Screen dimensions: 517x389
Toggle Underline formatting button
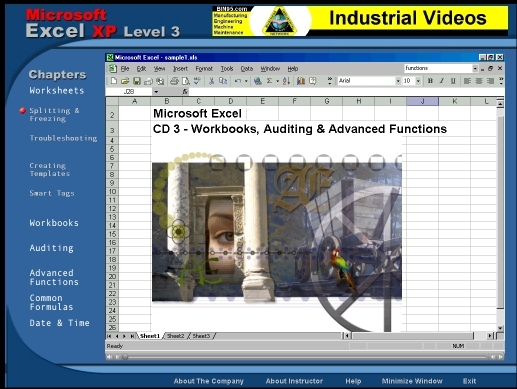pos(453,81)
